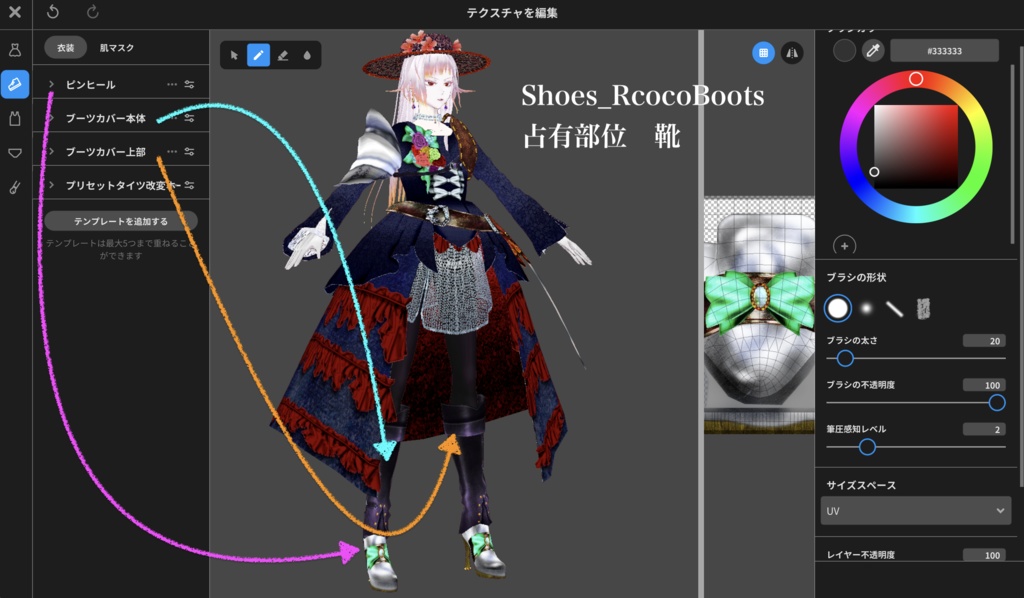
Task: Expand the ピンヒール layer group
Action: (50, 84)
